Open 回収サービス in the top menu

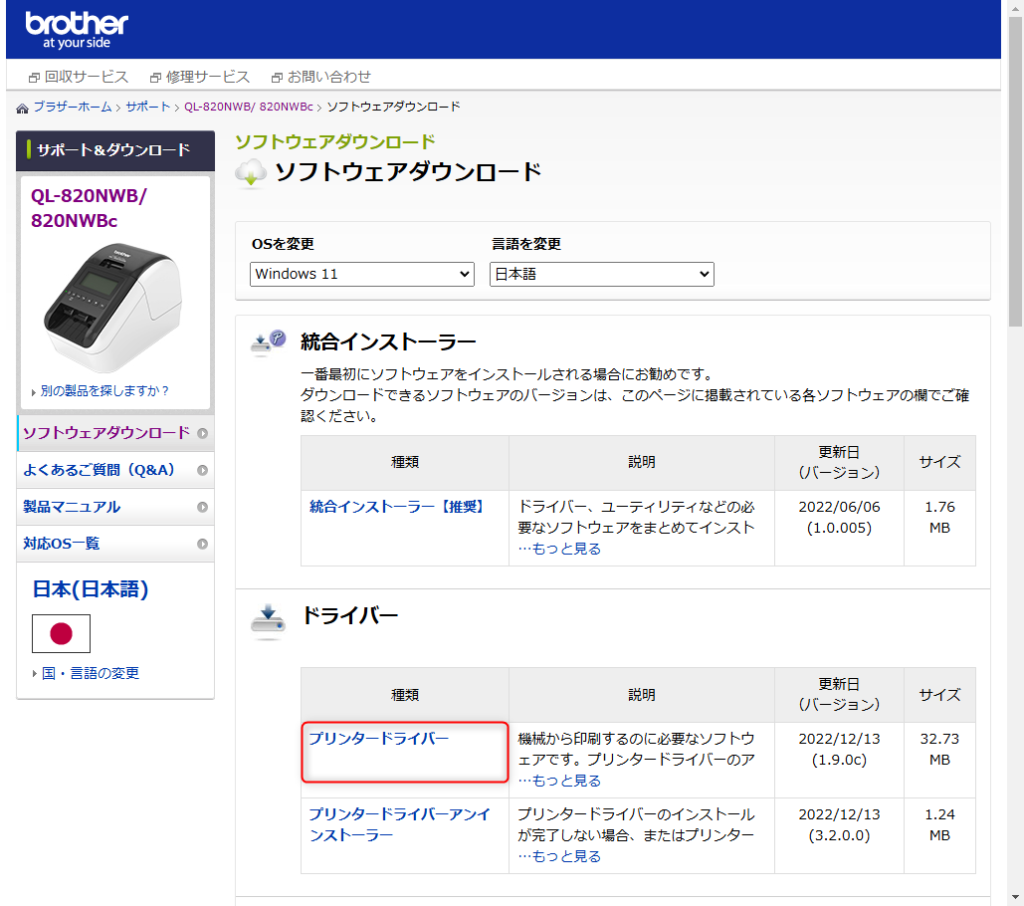[x=86, y=77]
